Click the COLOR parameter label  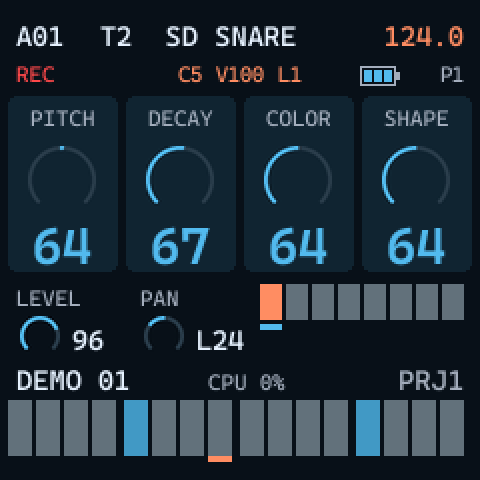pyautogui.click(x=298, y=118)
